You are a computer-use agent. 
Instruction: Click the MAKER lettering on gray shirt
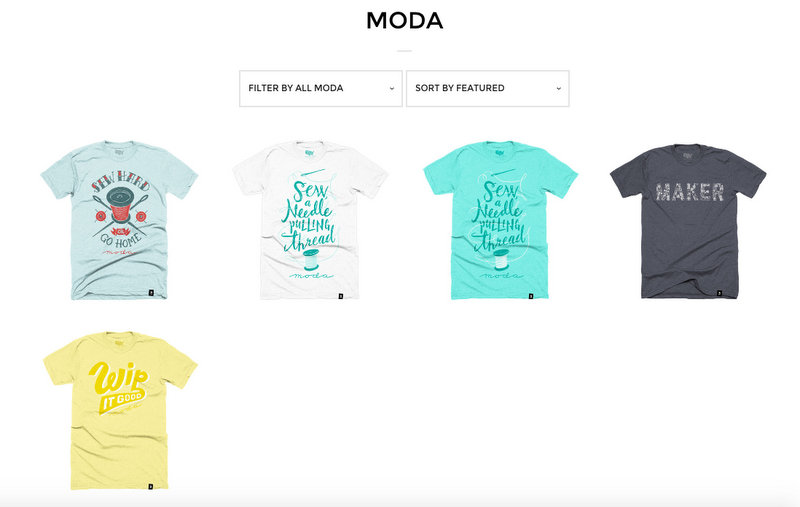[x=690, y=192]
